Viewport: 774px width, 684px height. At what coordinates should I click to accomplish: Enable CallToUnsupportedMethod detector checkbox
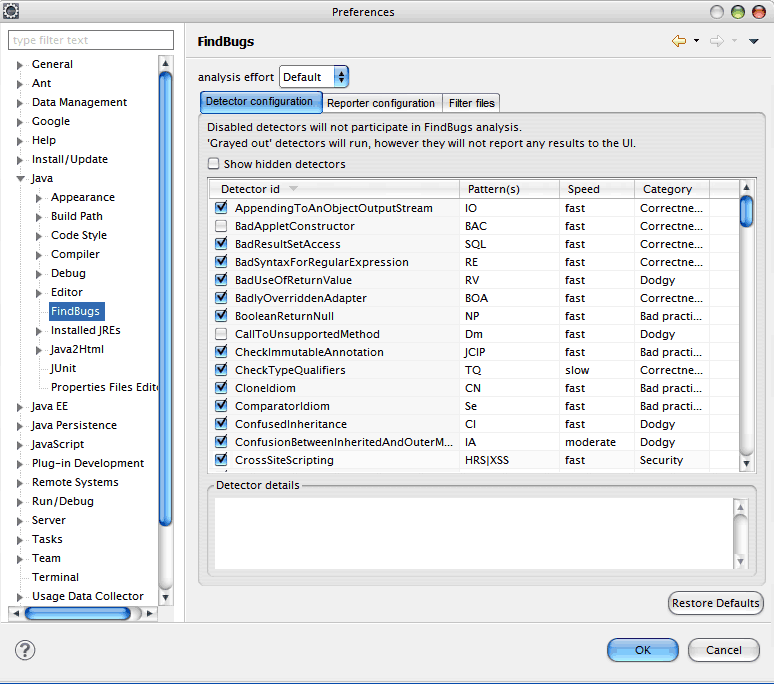(221, 334)
